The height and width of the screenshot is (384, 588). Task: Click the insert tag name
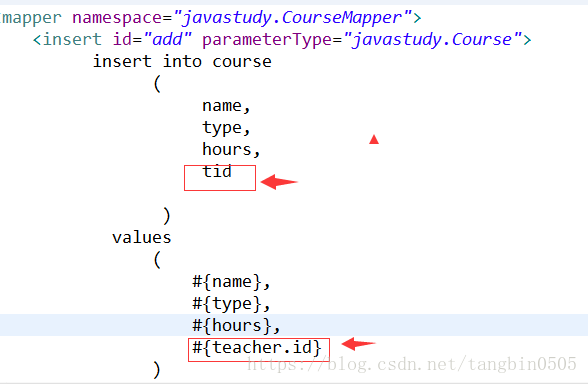coord(72,39)
